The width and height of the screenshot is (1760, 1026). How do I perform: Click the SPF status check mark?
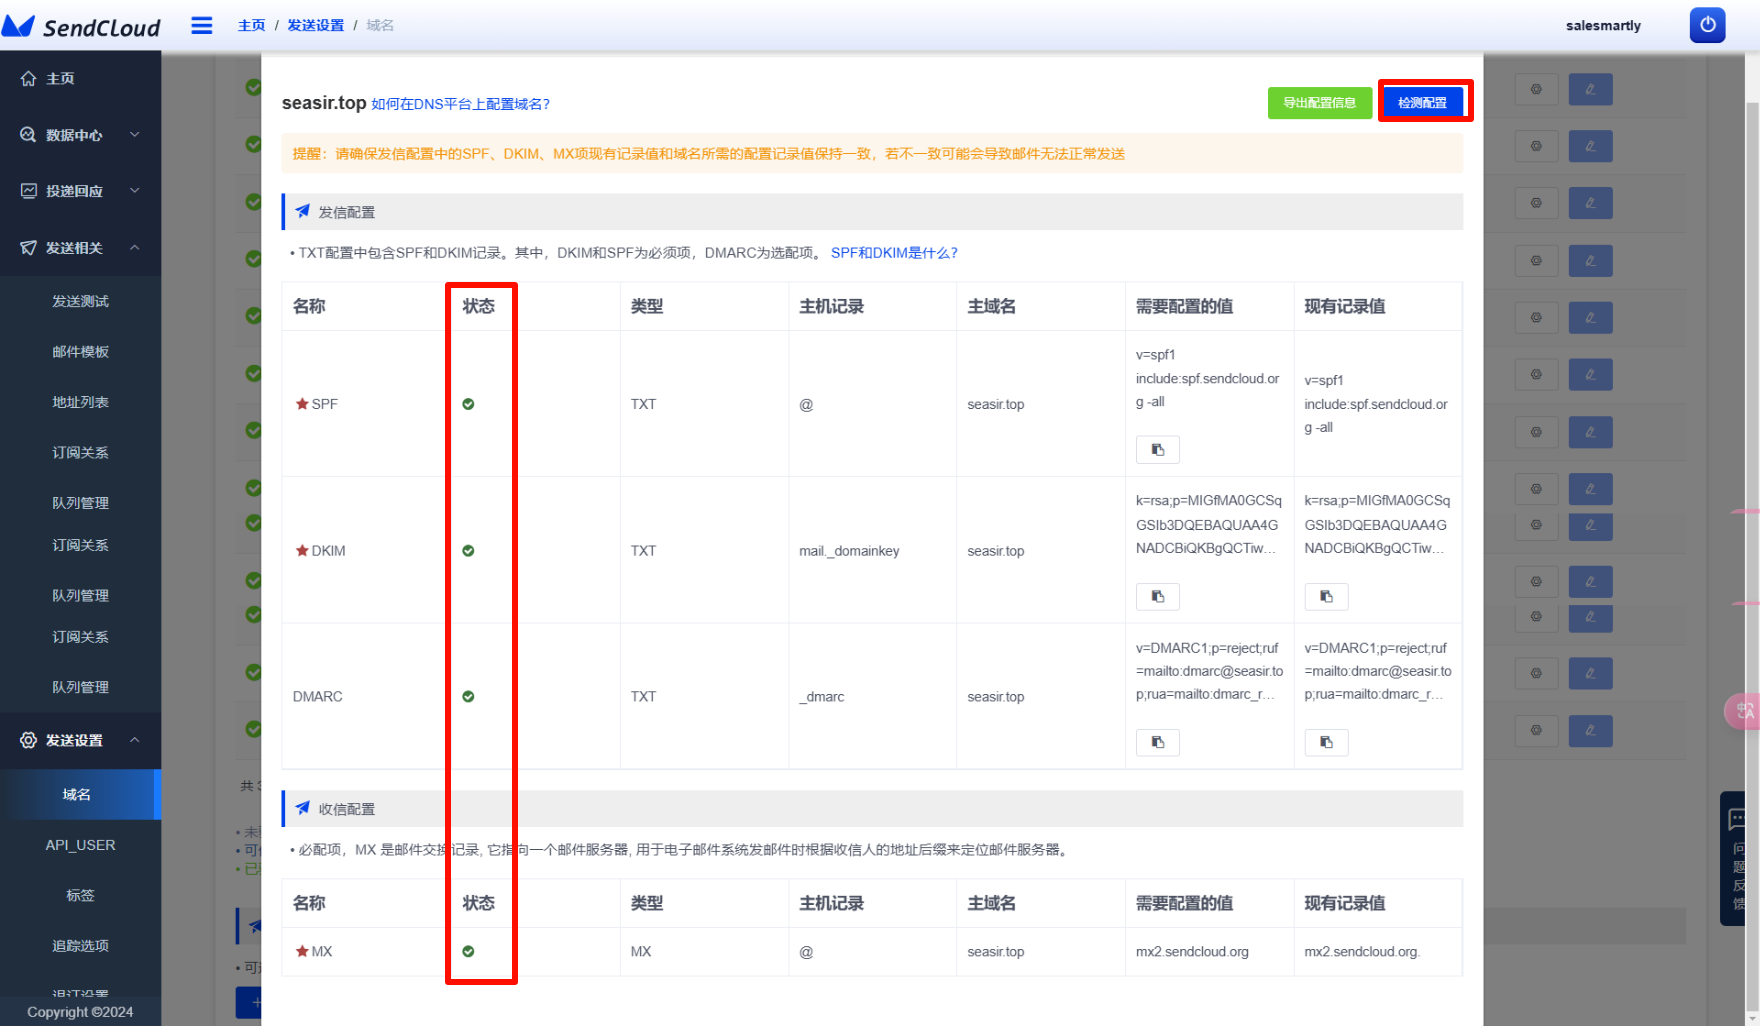[x=468, y=404]
